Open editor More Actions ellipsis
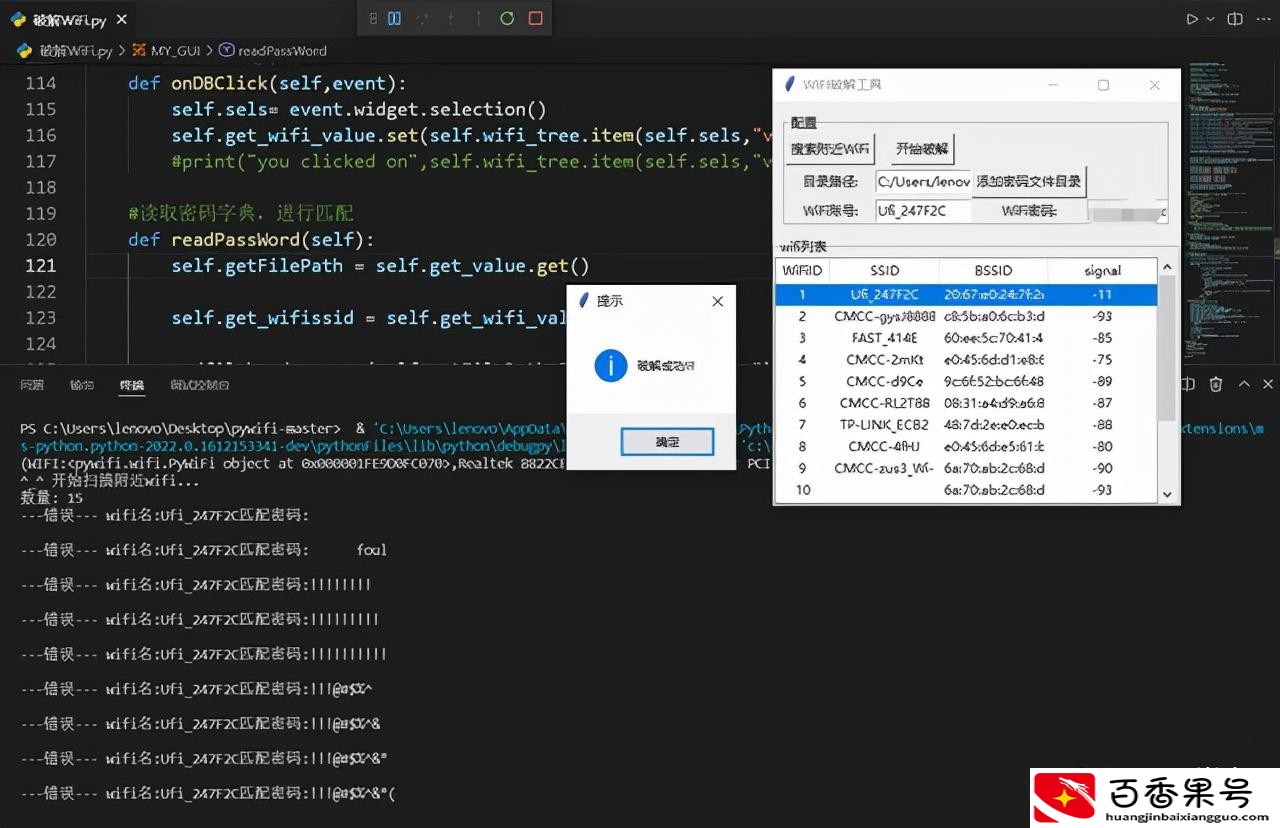1280x828 pixels. pos(1263,19)
